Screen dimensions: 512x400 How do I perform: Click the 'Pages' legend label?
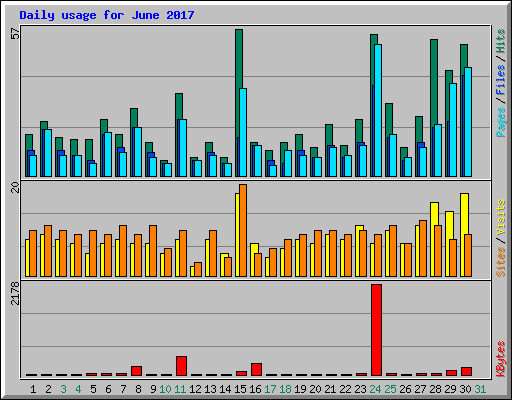(501, 122)
